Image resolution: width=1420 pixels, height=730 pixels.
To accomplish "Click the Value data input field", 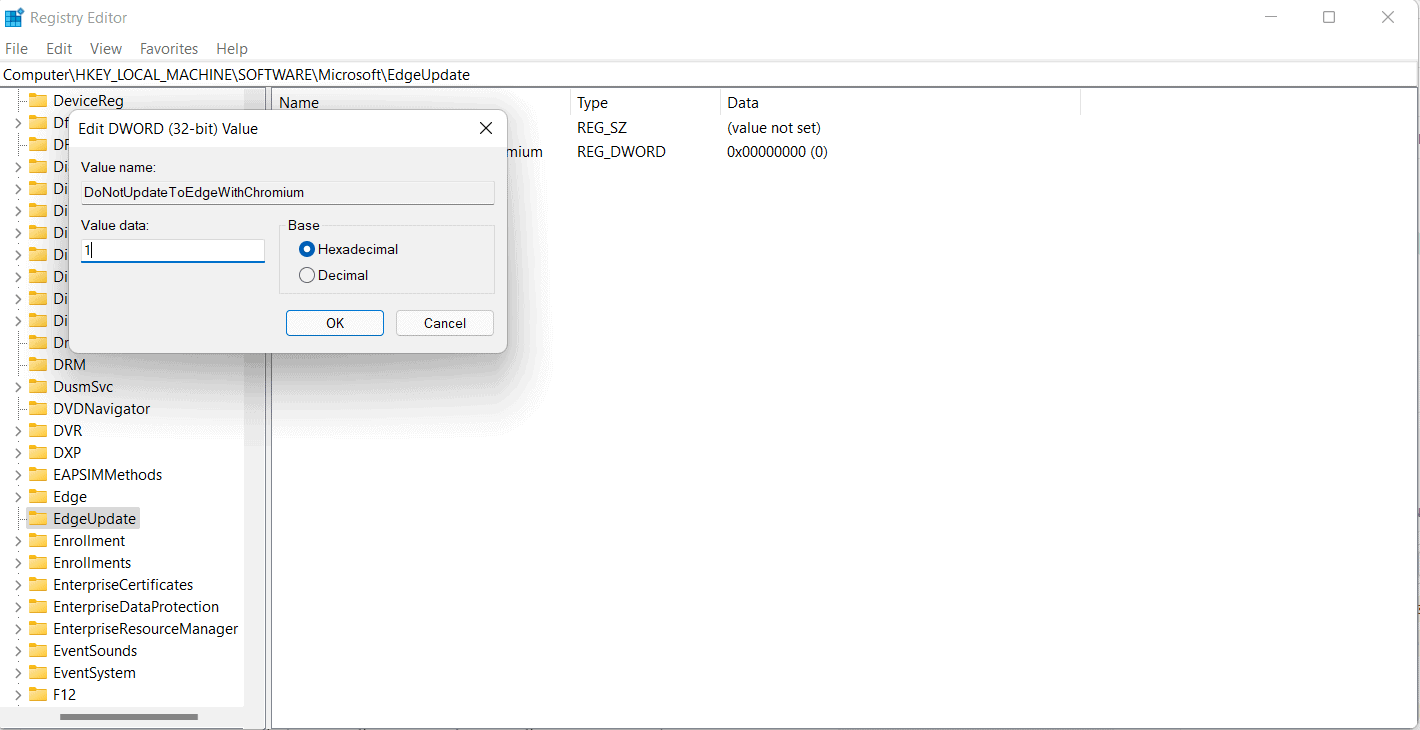I will [x=173, y=250].
